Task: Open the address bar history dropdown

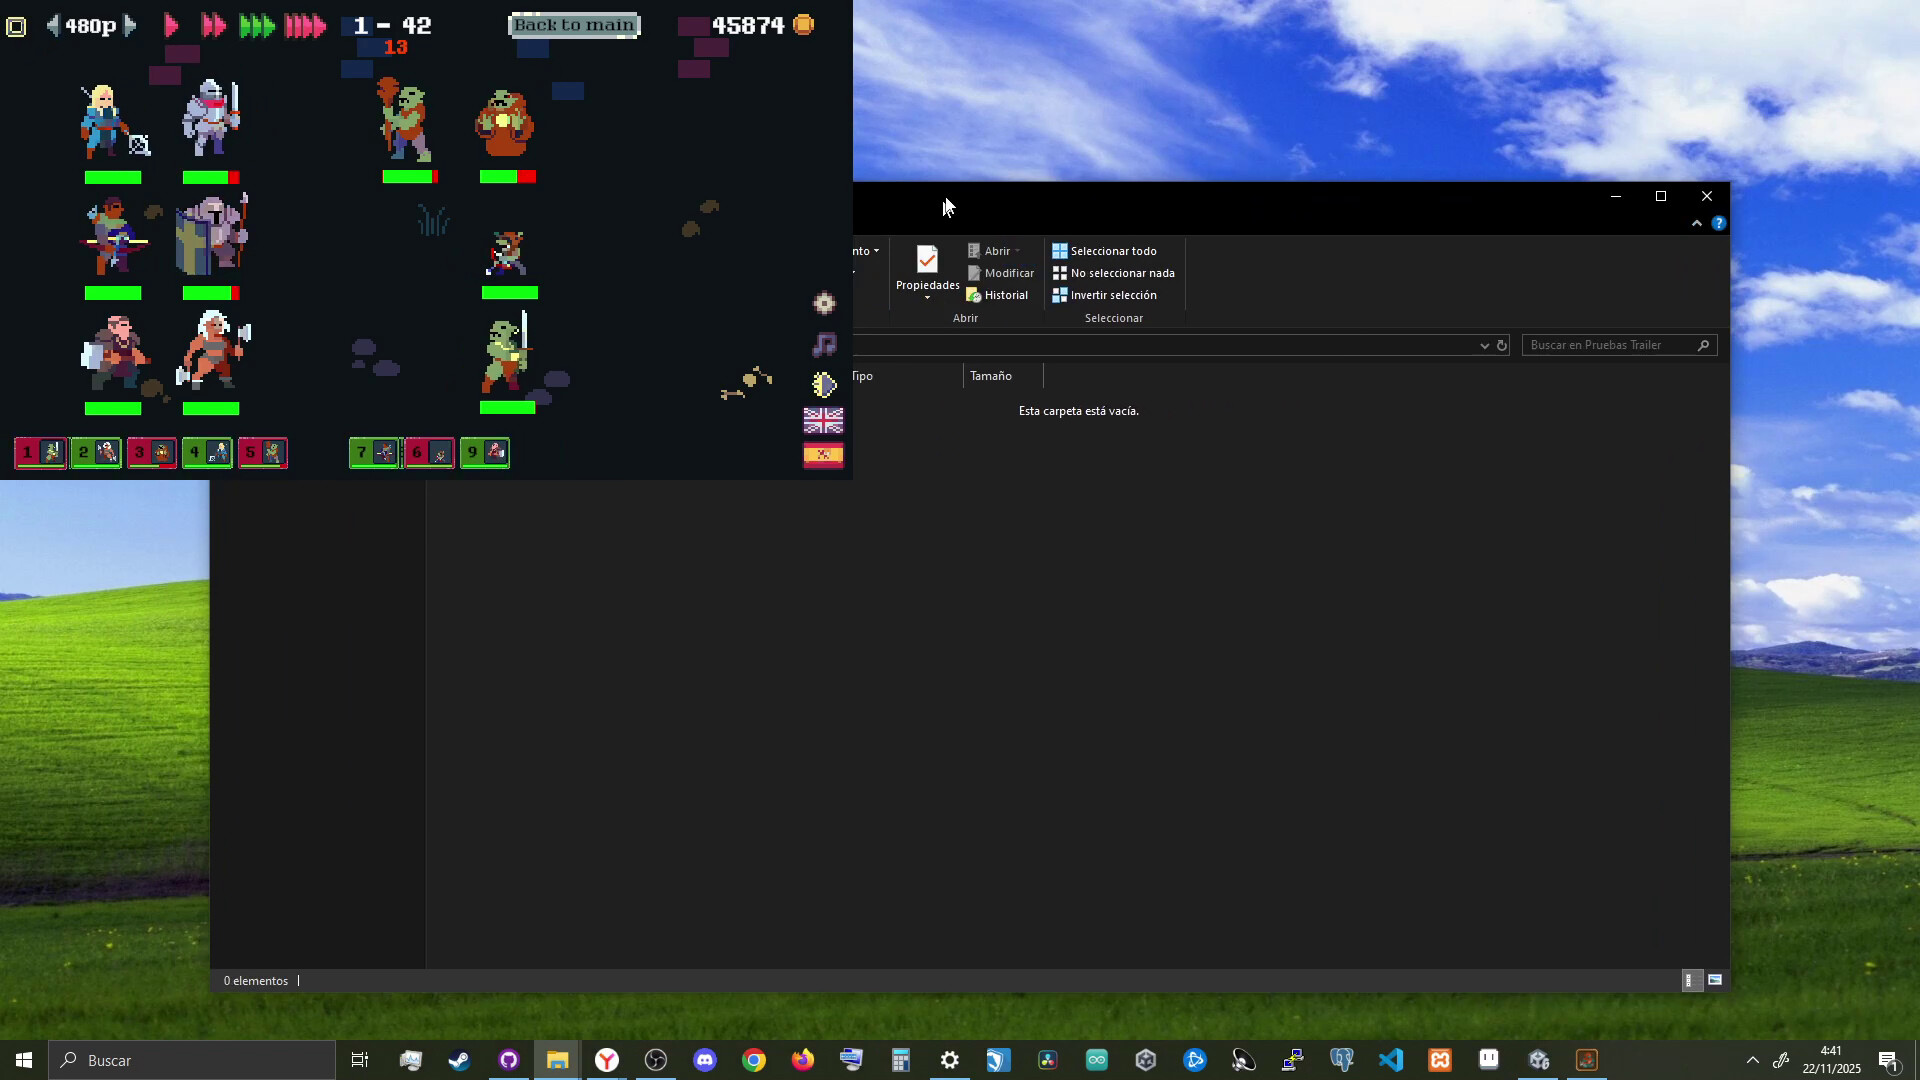Action: 1484,345
